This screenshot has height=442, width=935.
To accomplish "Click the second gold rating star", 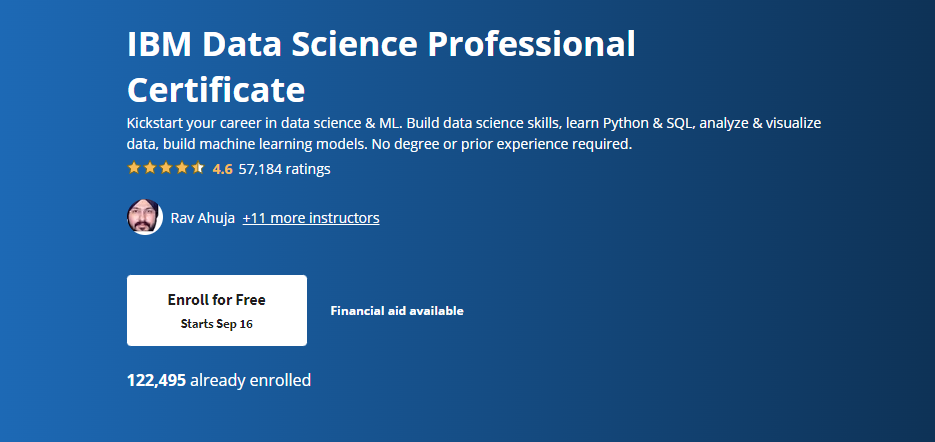I will pos(150,168).
